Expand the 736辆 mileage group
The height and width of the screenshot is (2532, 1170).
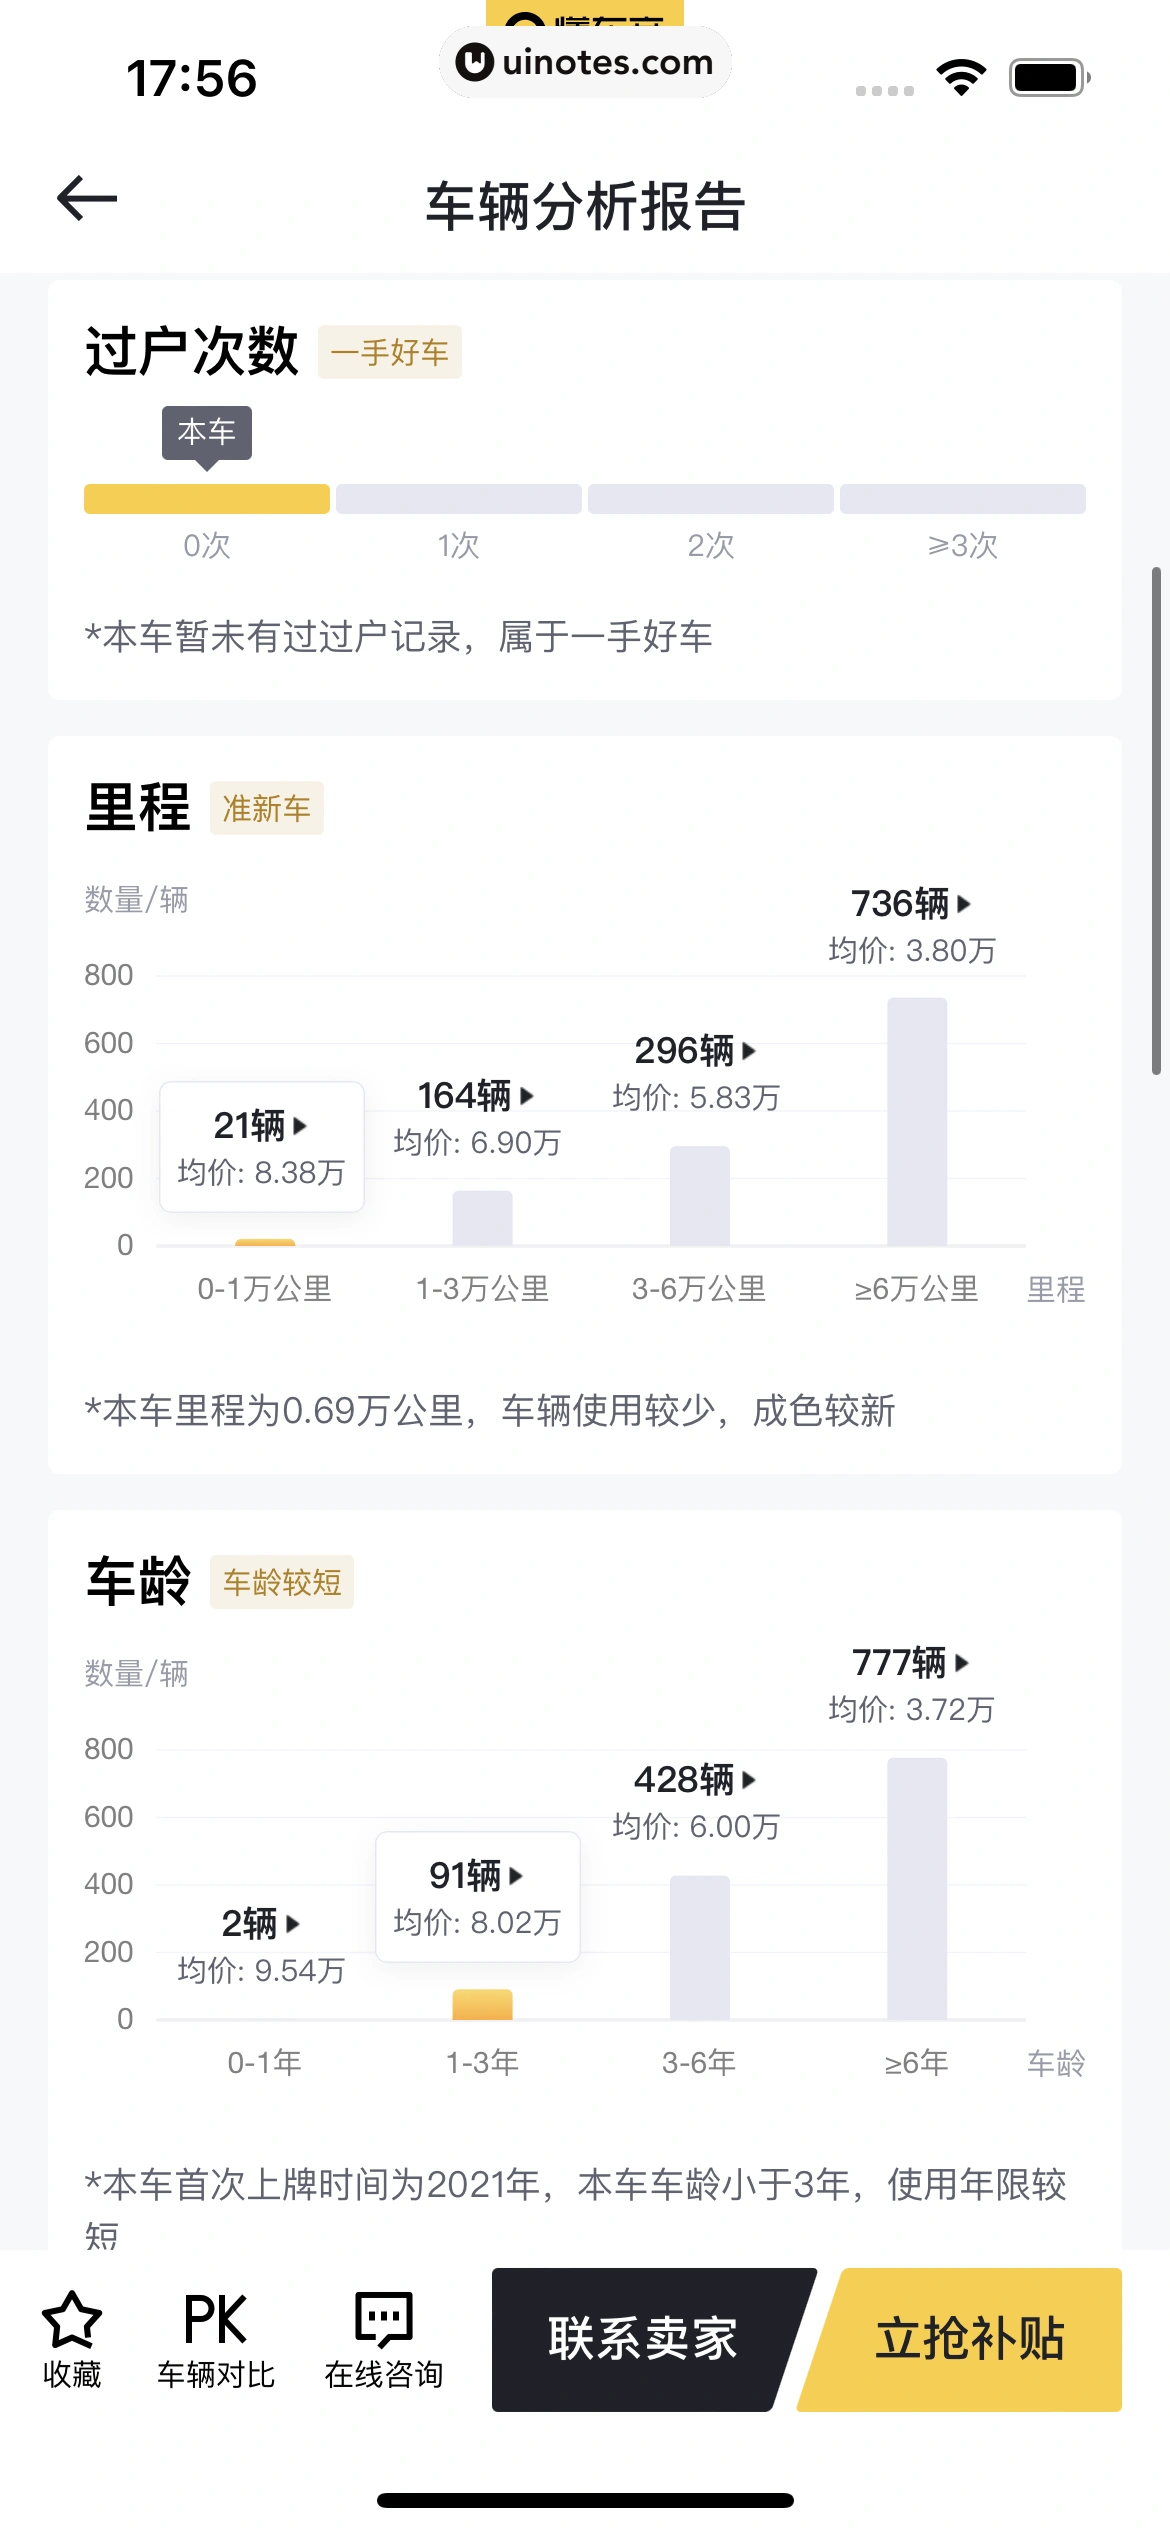pos(911,904)
